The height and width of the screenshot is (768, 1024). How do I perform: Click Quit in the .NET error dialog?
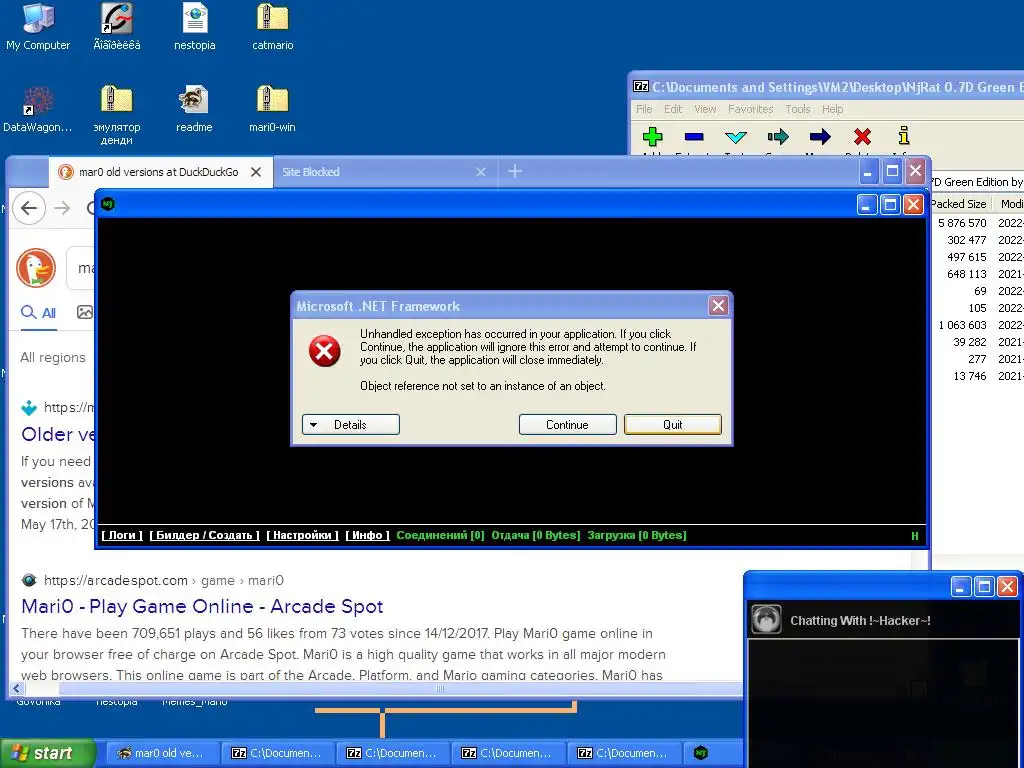click(673, 424)
